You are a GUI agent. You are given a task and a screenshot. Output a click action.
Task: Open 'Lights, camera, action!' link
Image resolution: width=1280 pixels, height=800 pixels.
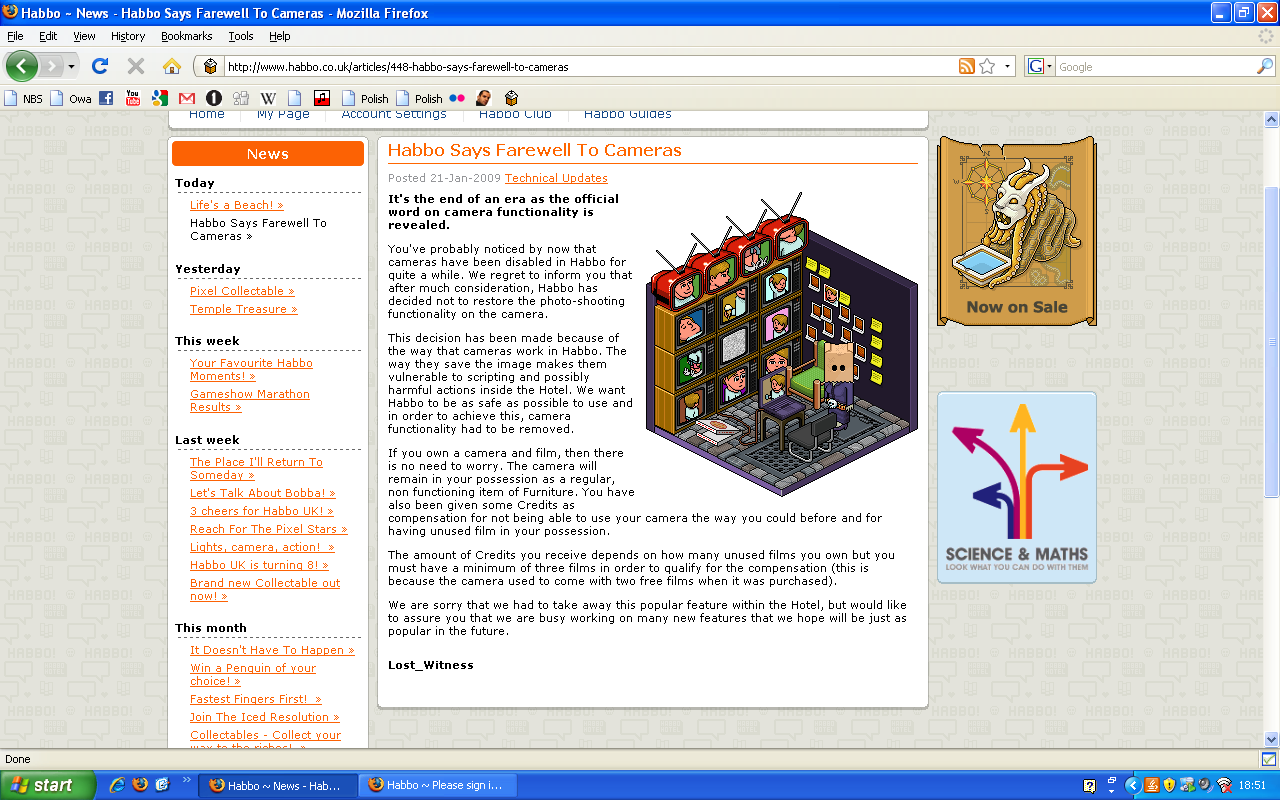262,547
